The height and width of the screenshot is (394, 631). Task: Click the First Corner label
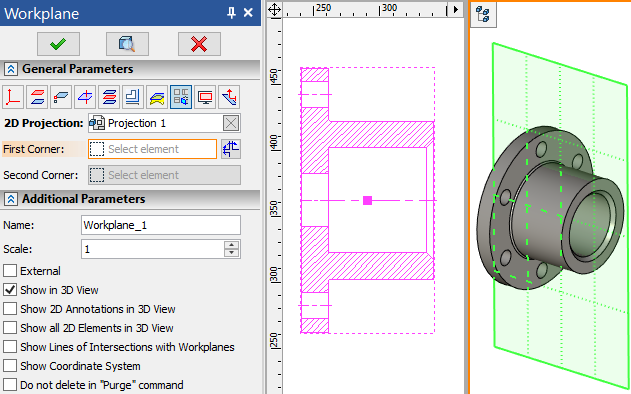[33, 149]
